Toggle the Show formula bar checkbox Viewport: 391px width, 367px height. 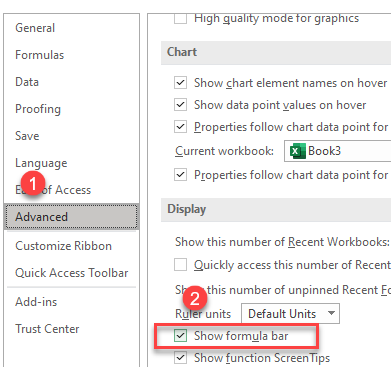click(180, 336)
